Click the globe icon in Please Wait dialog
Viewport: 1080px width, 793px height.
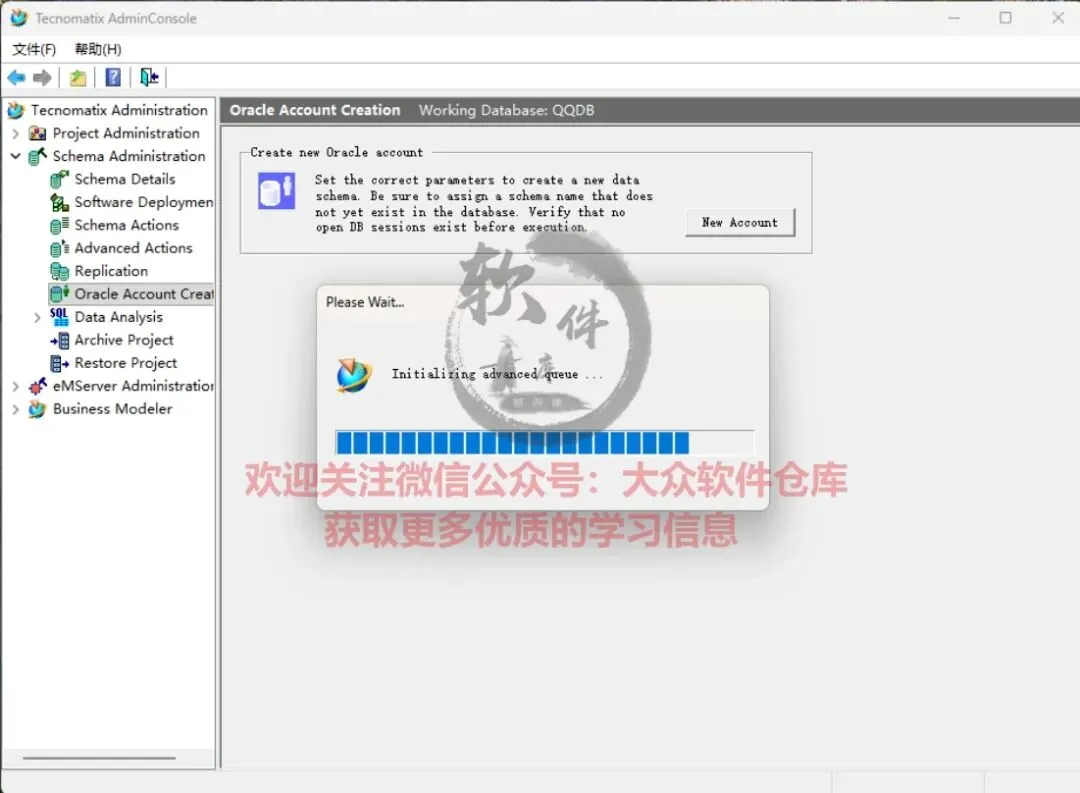(x=354, y=375)
